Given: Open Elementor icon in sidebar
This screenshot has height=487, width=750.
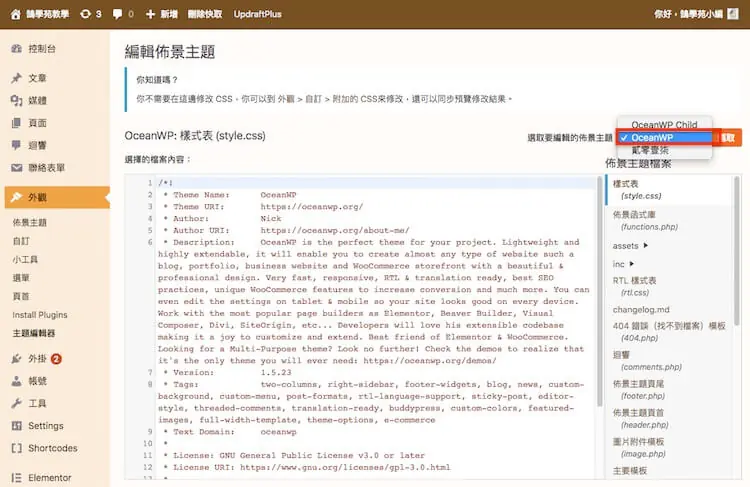Looking at the screenshot, I should tap(16, 477).
